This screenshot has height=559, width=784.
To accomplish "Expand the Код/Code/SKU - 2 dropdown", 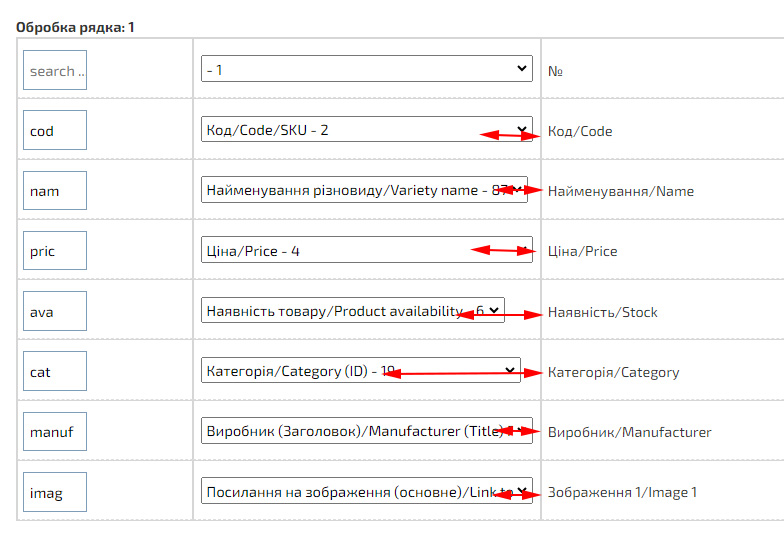I will coord(366,130).
